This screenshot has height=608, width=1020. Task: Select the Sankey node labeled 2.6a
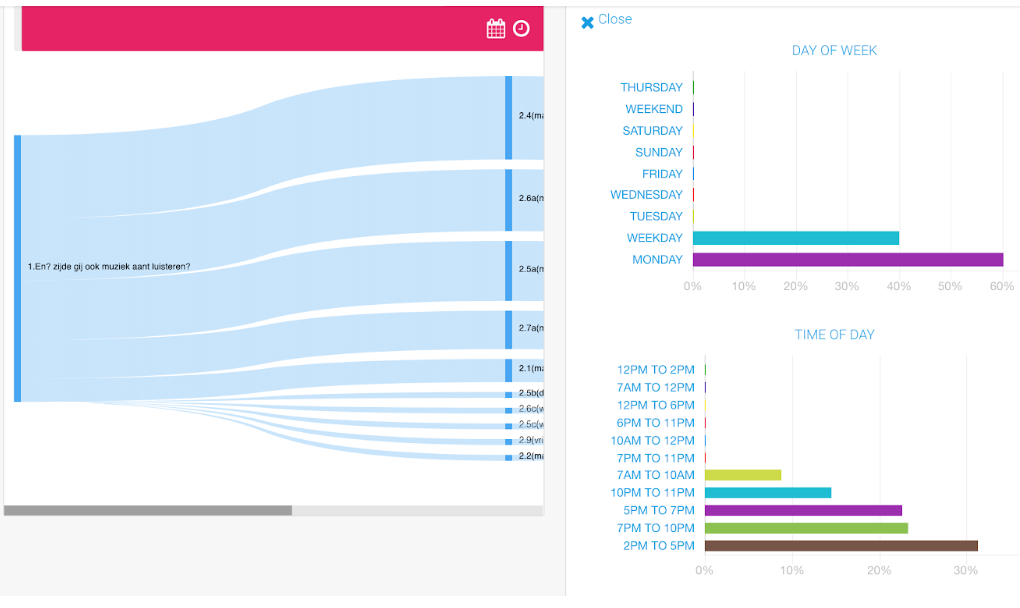[508, 200]
